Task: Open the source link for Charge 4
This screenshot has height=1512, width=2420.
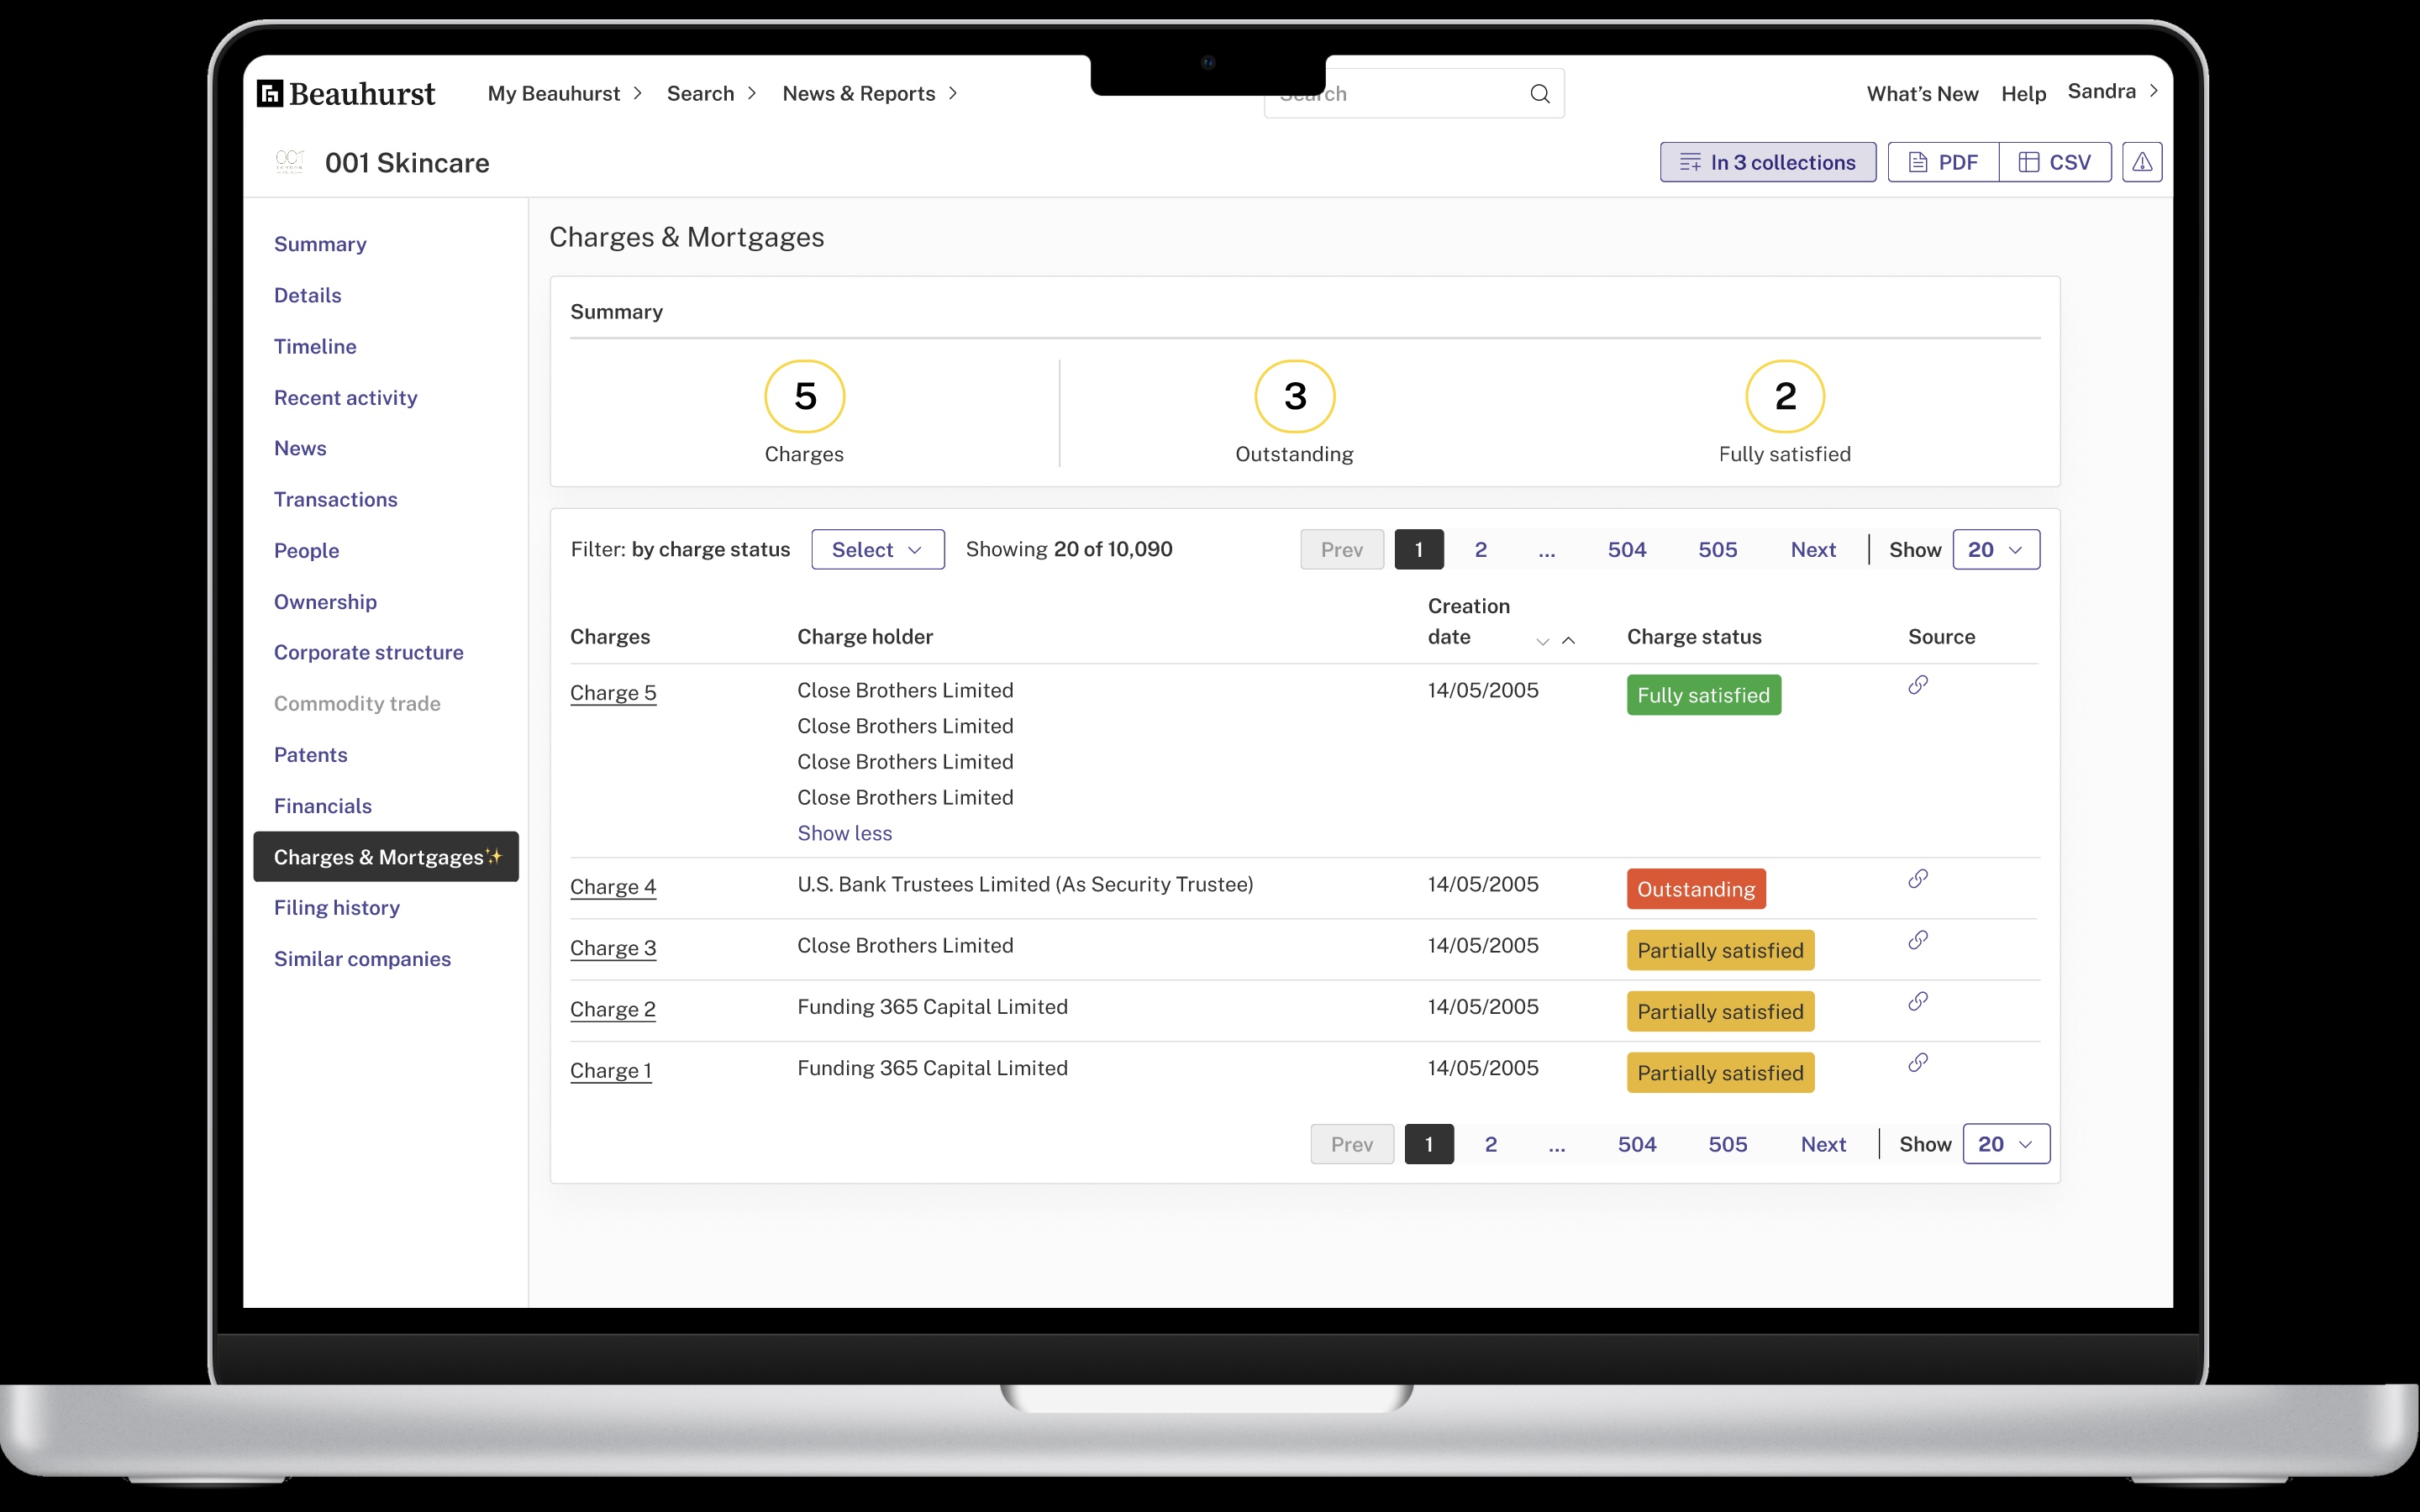Action: 1917,879
